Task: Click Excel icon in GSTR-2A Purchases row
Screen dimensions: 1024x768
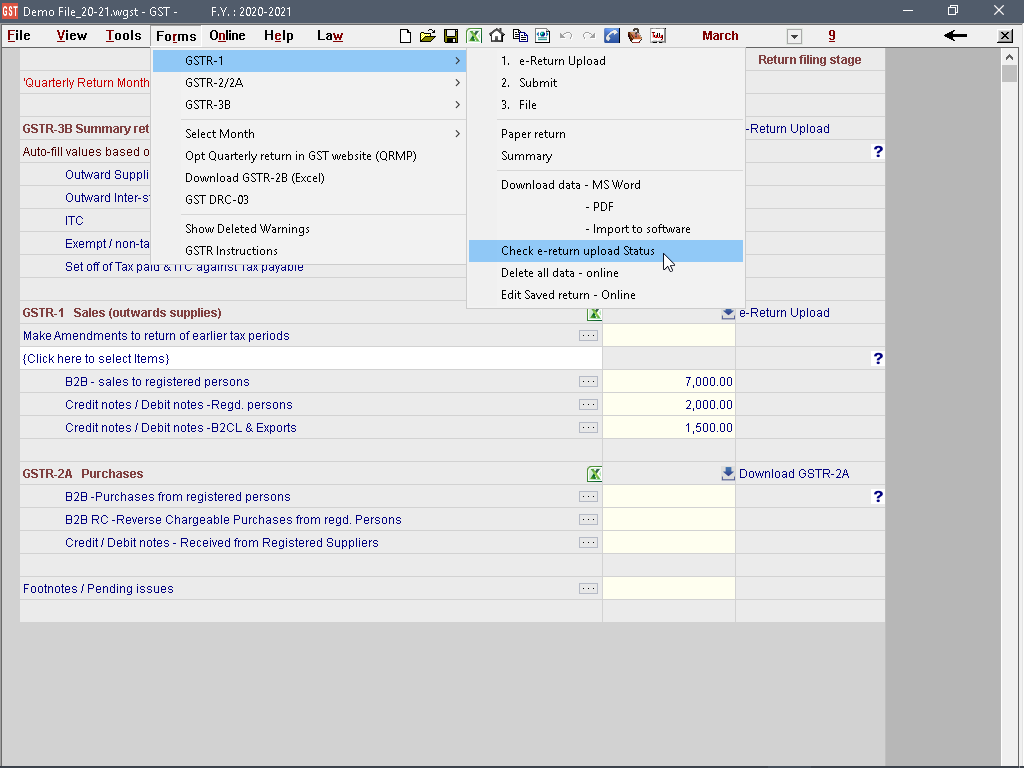Action: (x=594, y=474)
